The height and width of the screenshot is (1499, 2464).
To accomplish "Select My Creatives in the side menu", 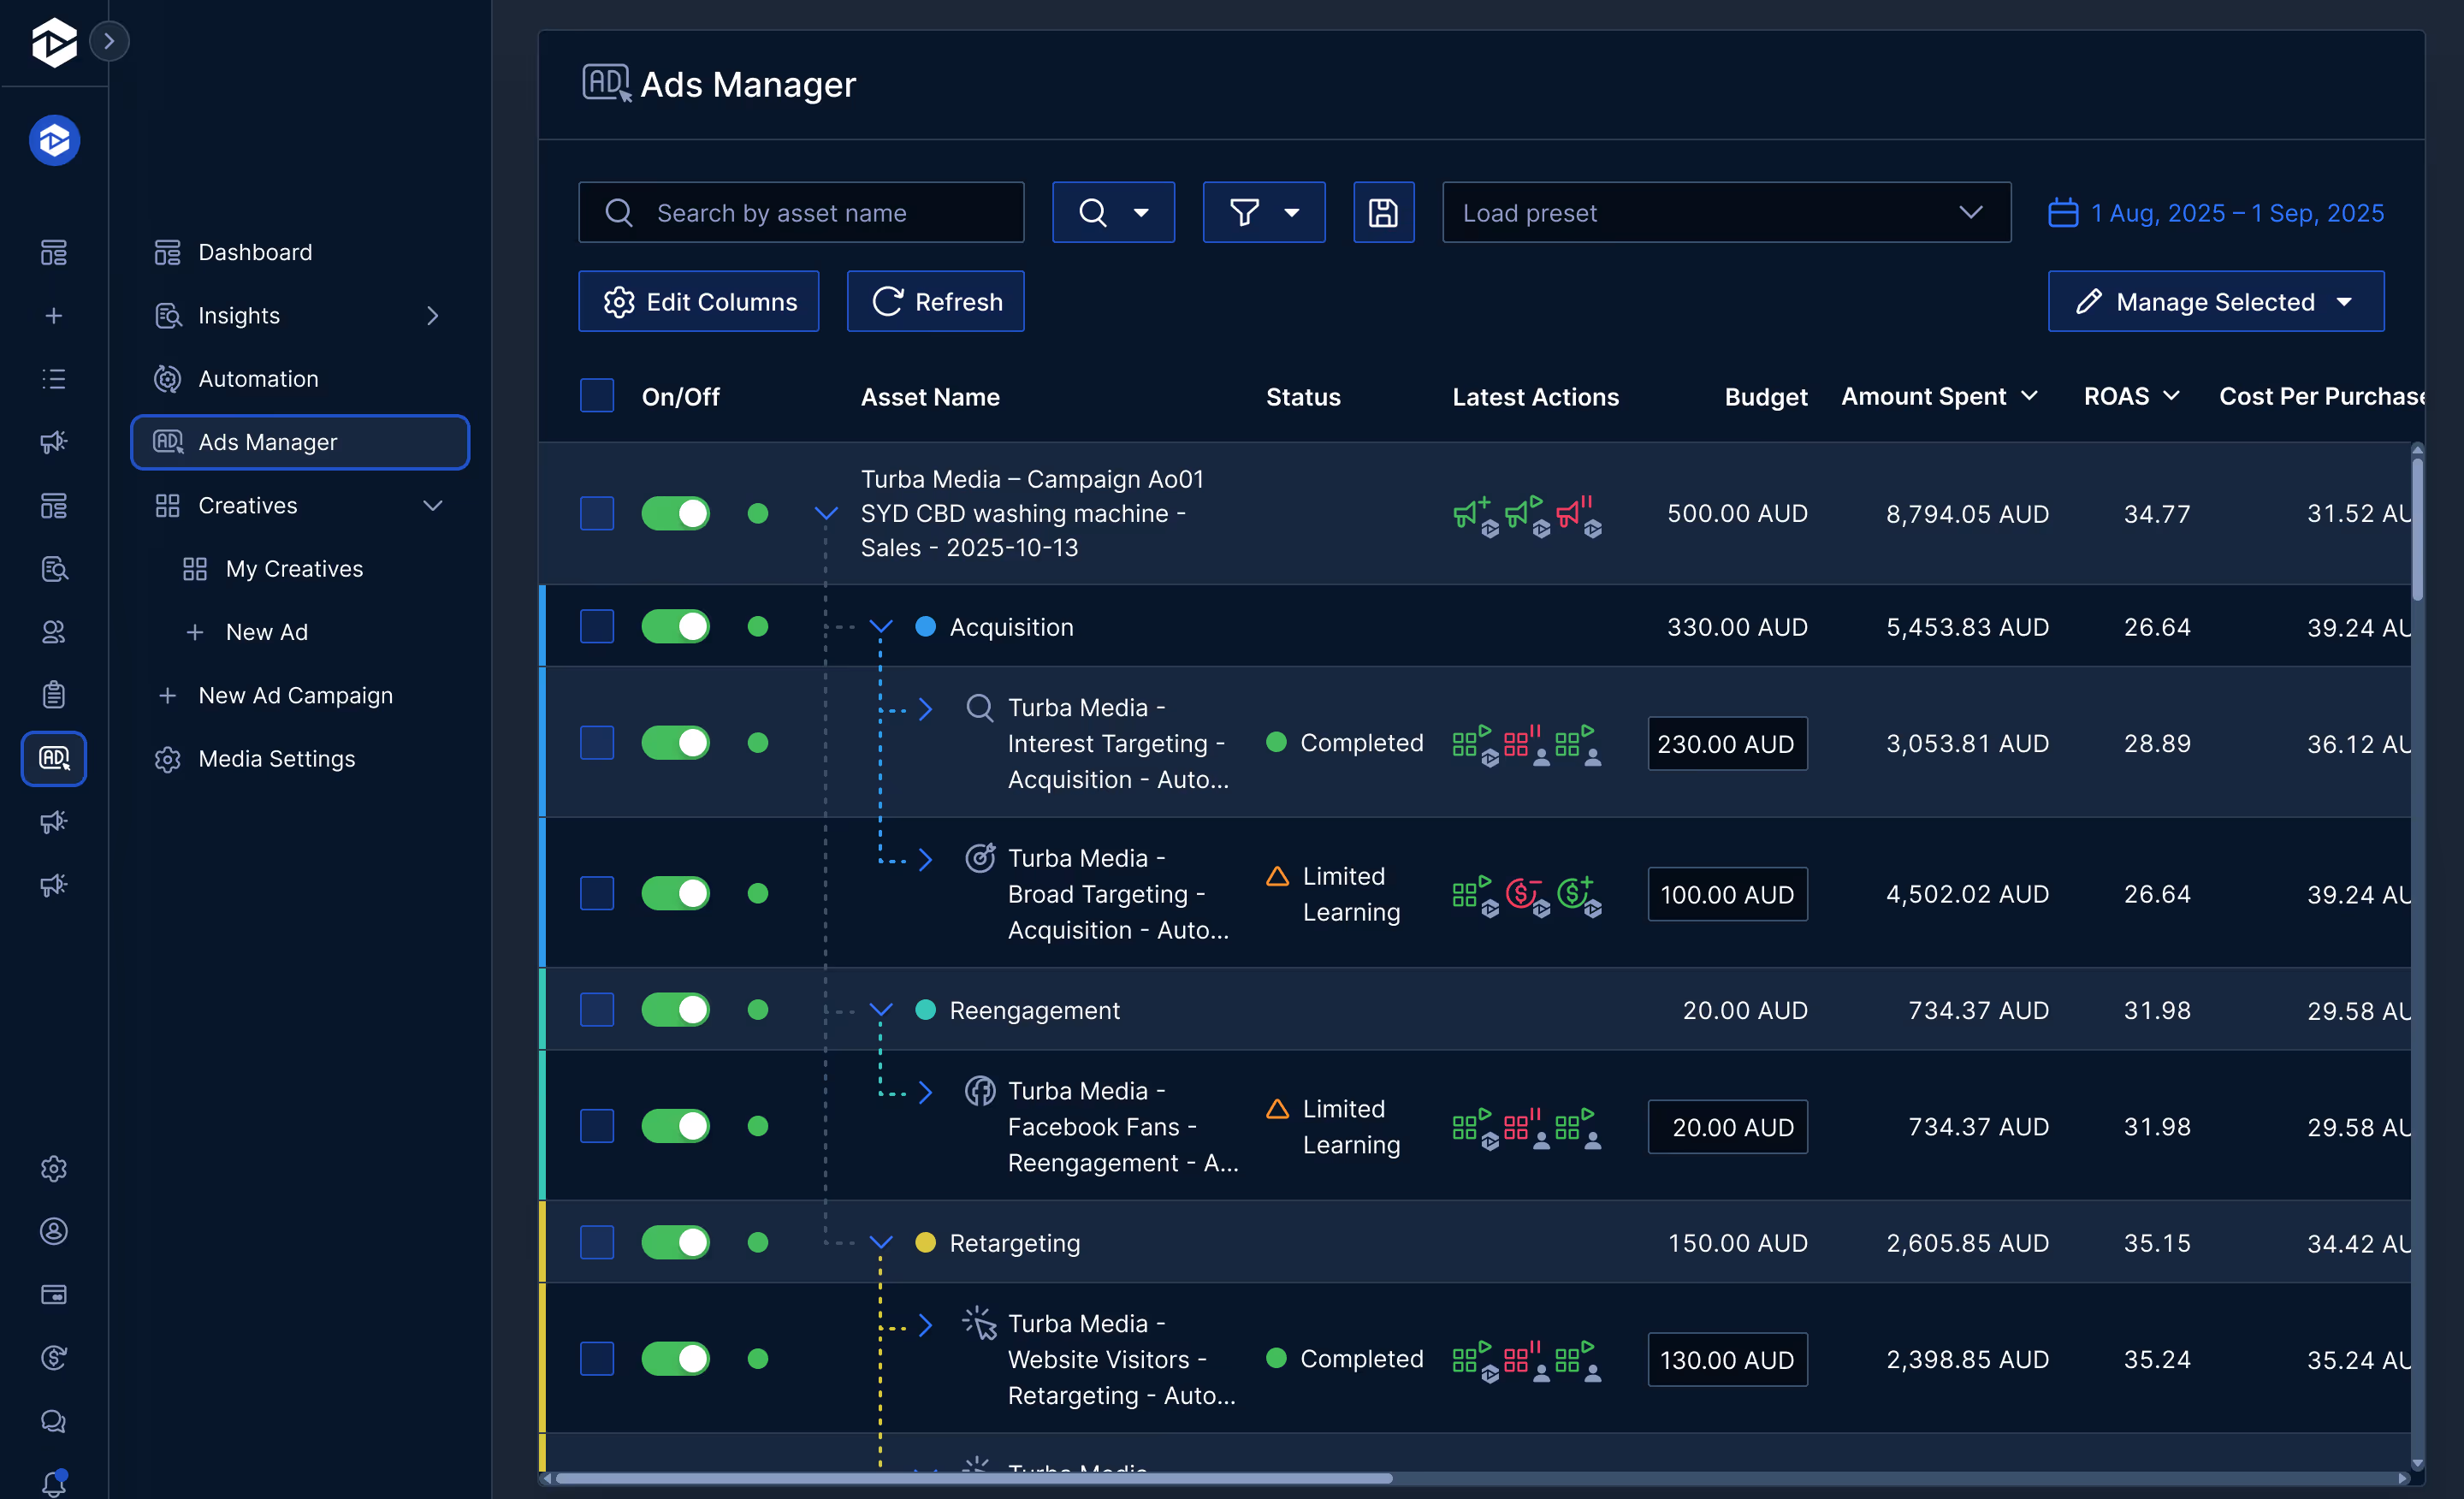I will (294, 569).
